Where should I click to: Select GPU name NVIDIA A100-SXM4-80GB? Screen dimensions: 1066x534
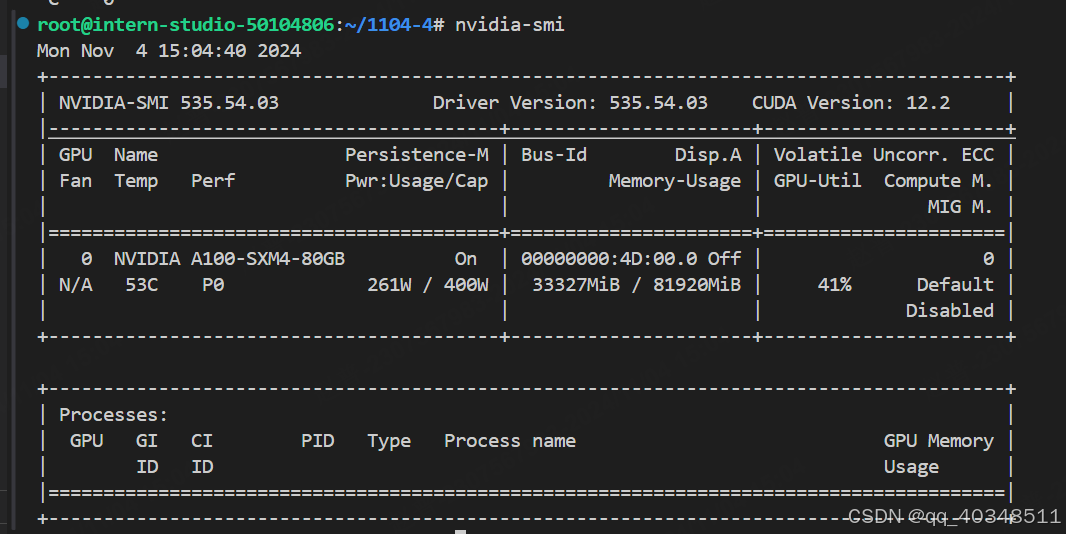tap(230, 259)
